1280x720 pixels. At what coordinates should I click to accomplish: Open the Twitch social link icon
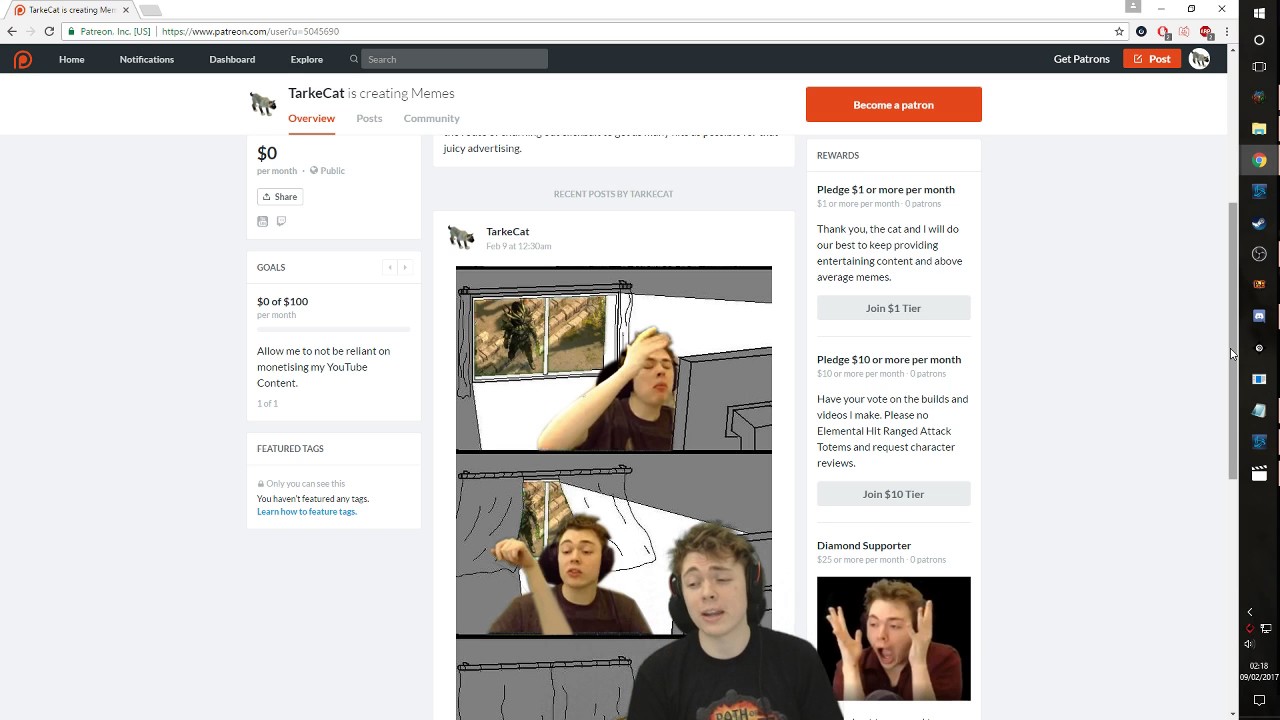click(x=281, y=221)
